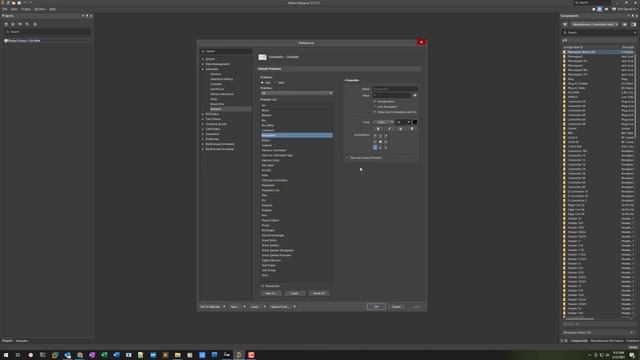This screenshot has width=640, height=360.
Task: Open the library selector dropdown in Components panel
Action: 595,24
